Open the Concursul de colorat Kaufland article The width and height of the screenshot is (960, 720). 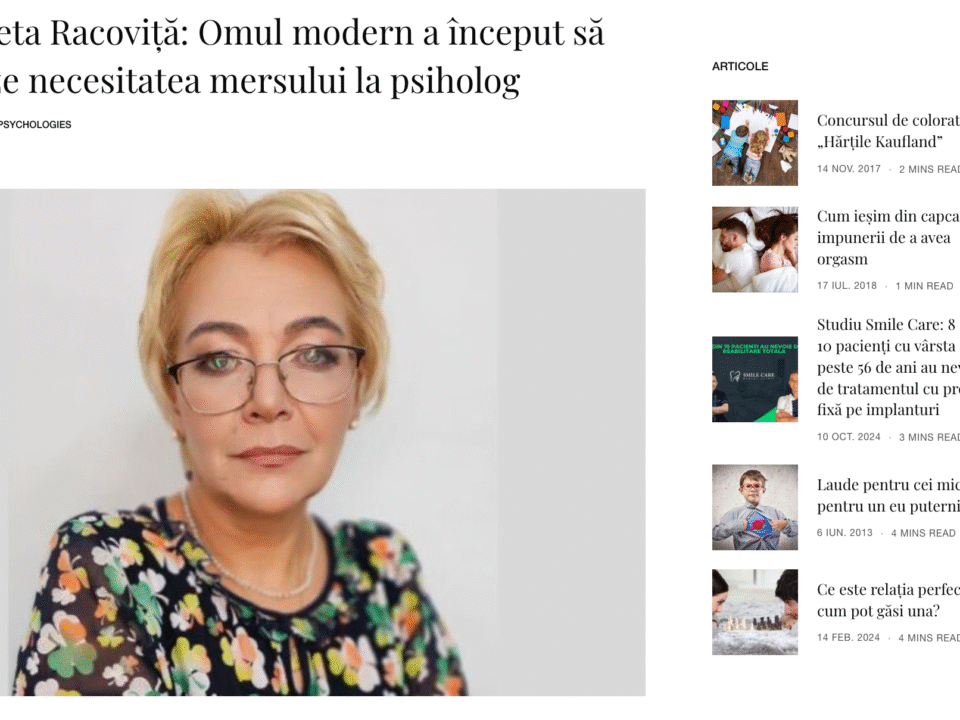pyautogui.click(x=888, y=131)
